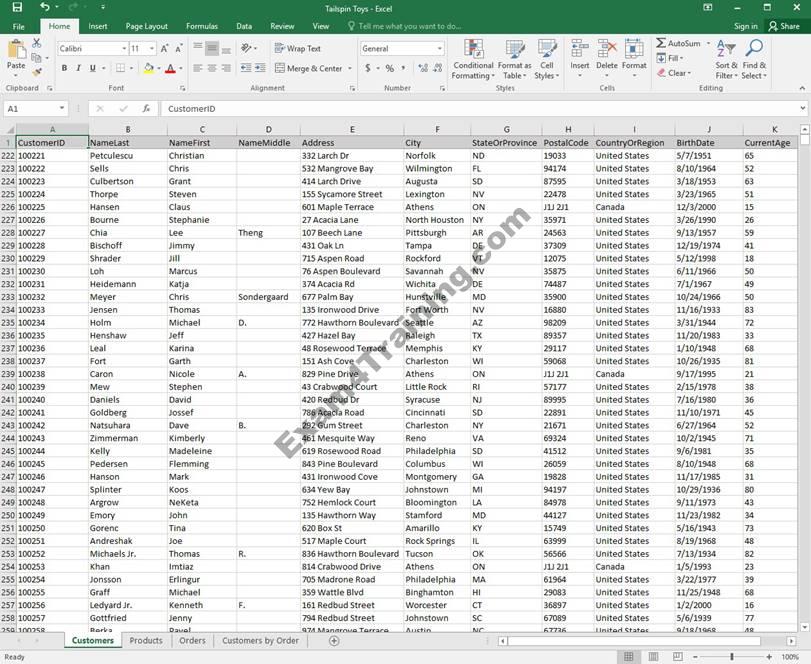This screenshot has width=811, height=664.
Task: Toggle Bold formatting
Action: (64, 68)
